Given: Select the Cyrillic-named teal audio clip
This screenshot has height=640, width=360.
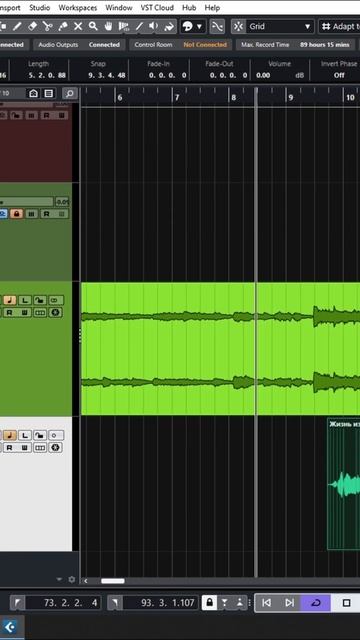Looking at the screenshot, I should click(344, 484).
